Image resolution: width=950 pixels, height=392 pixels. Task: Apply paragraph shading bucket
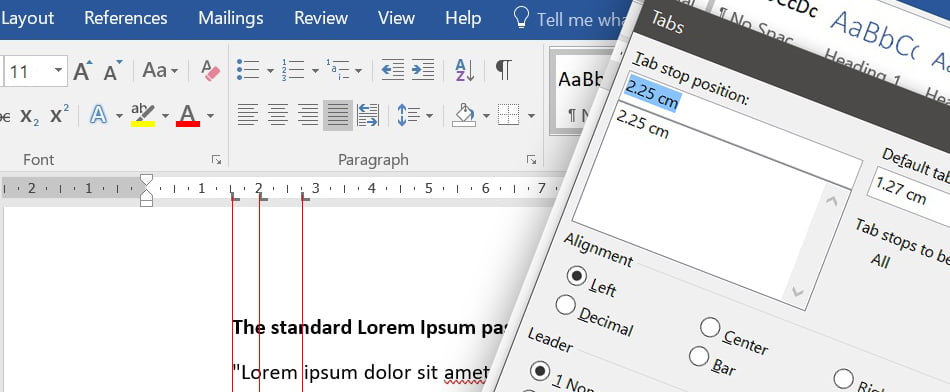tap(463, 115)
